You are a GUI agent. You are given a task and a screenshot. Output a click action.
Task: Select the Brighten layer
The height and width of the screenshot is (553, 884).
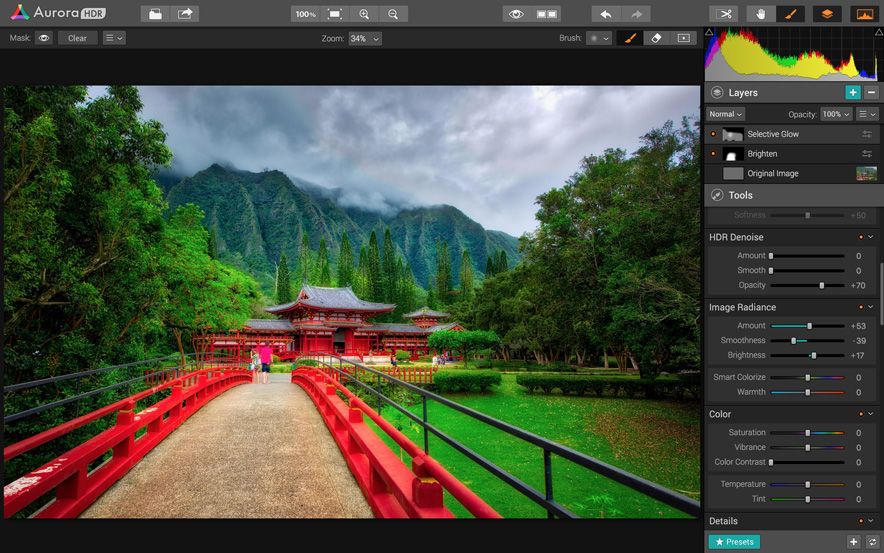(x=762, y=154)
